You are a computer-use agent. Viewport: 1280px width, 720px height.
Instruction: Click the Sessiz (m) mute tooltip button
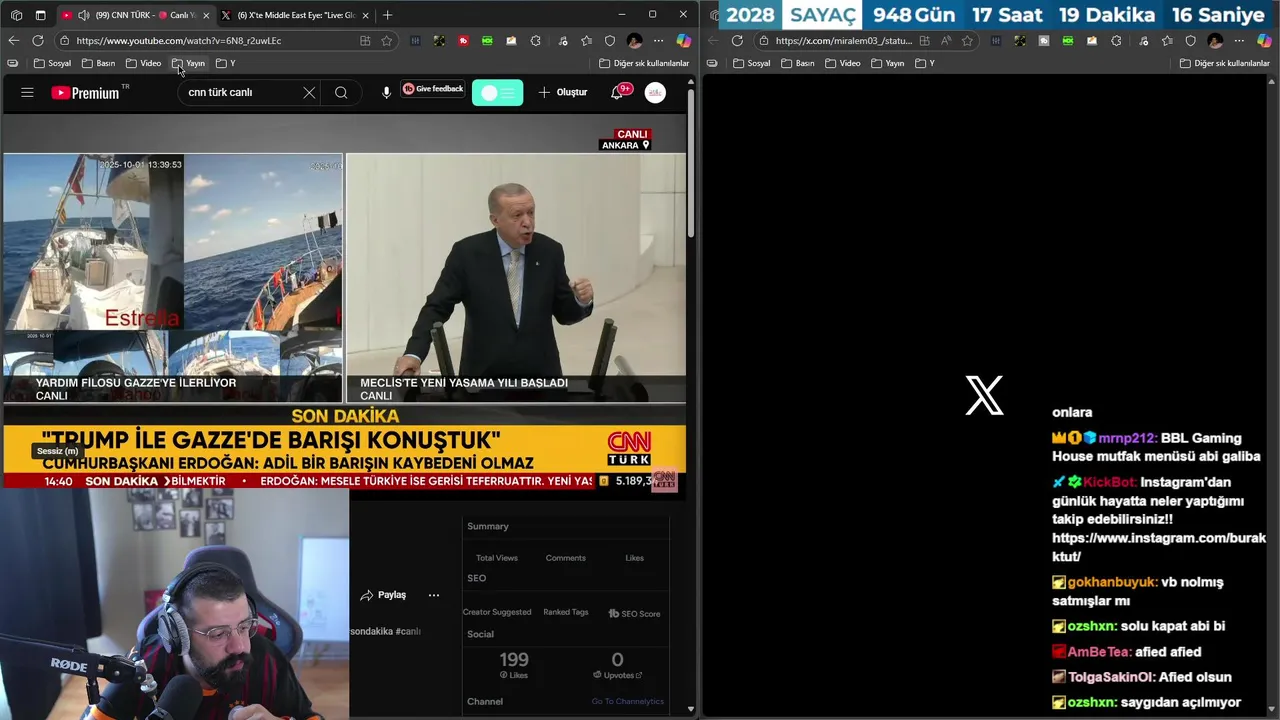point(57,451)
